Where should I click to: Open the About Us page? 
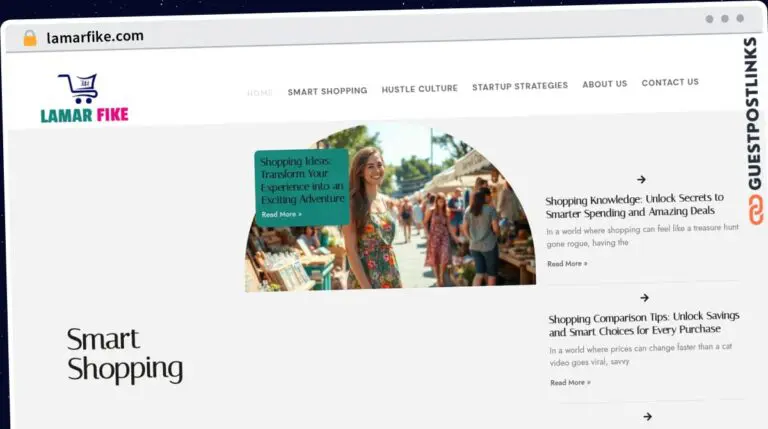[x=604, y=84]
